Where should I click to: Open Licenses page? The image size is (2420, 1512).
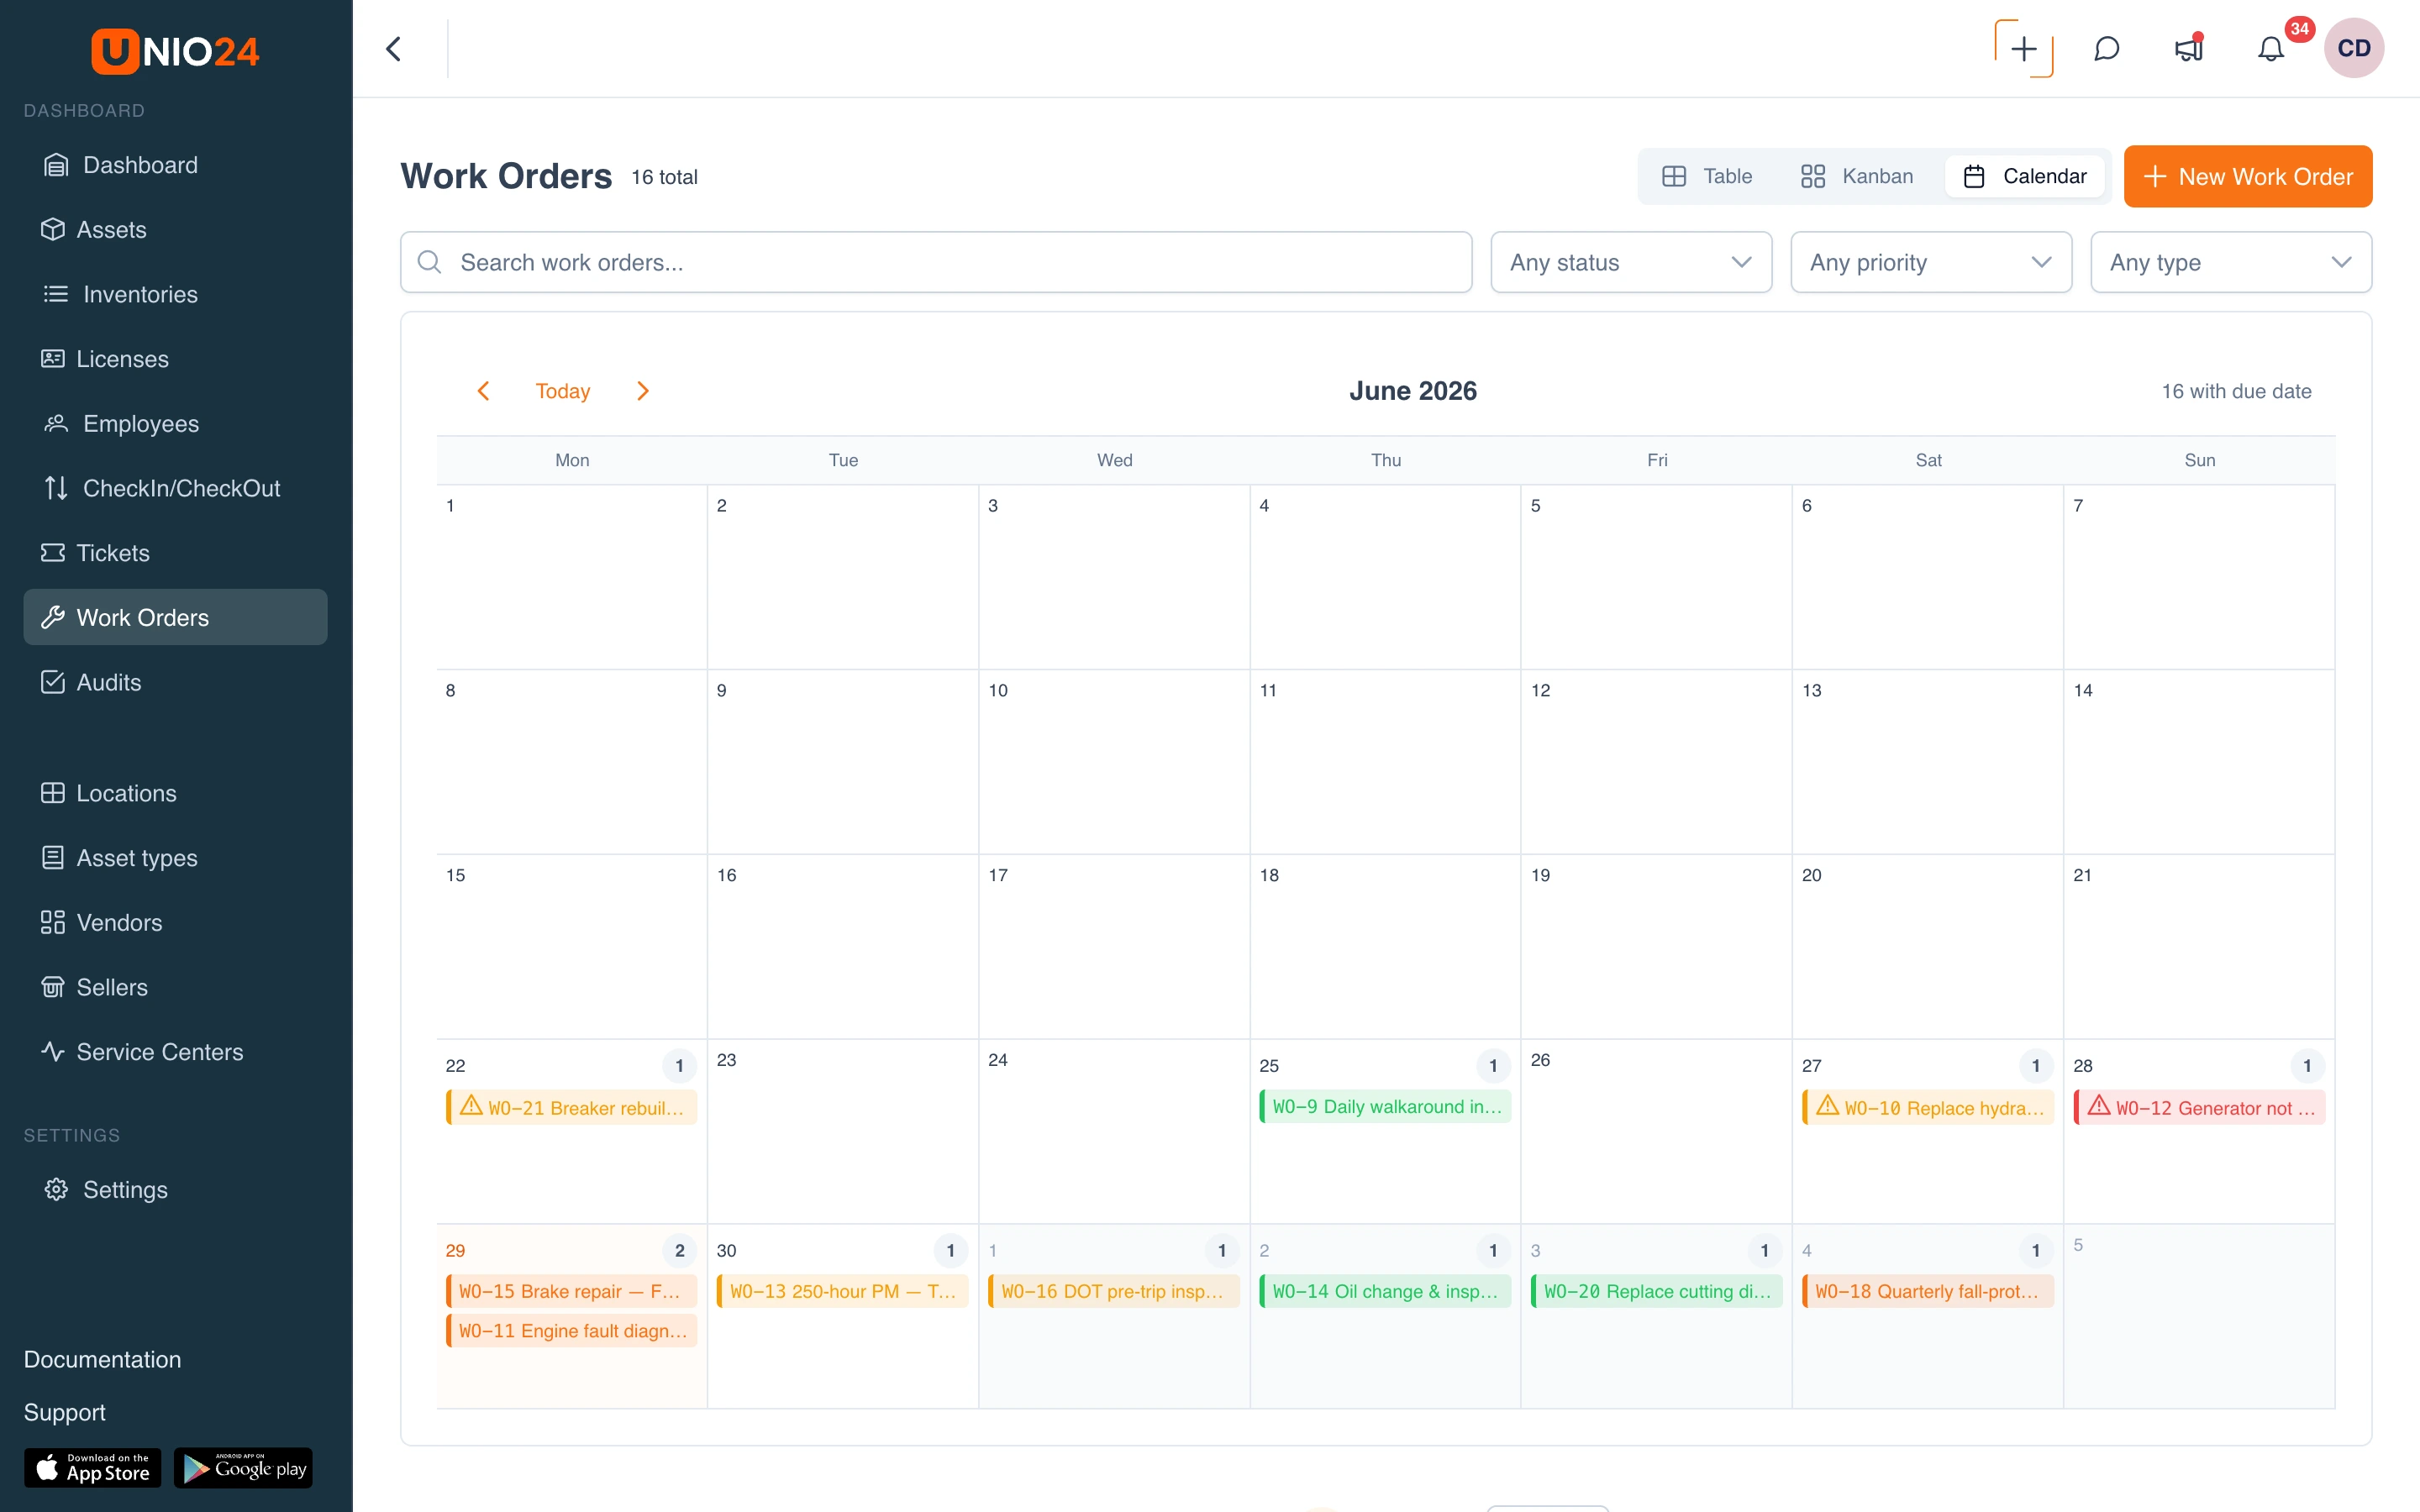(175, 359)
